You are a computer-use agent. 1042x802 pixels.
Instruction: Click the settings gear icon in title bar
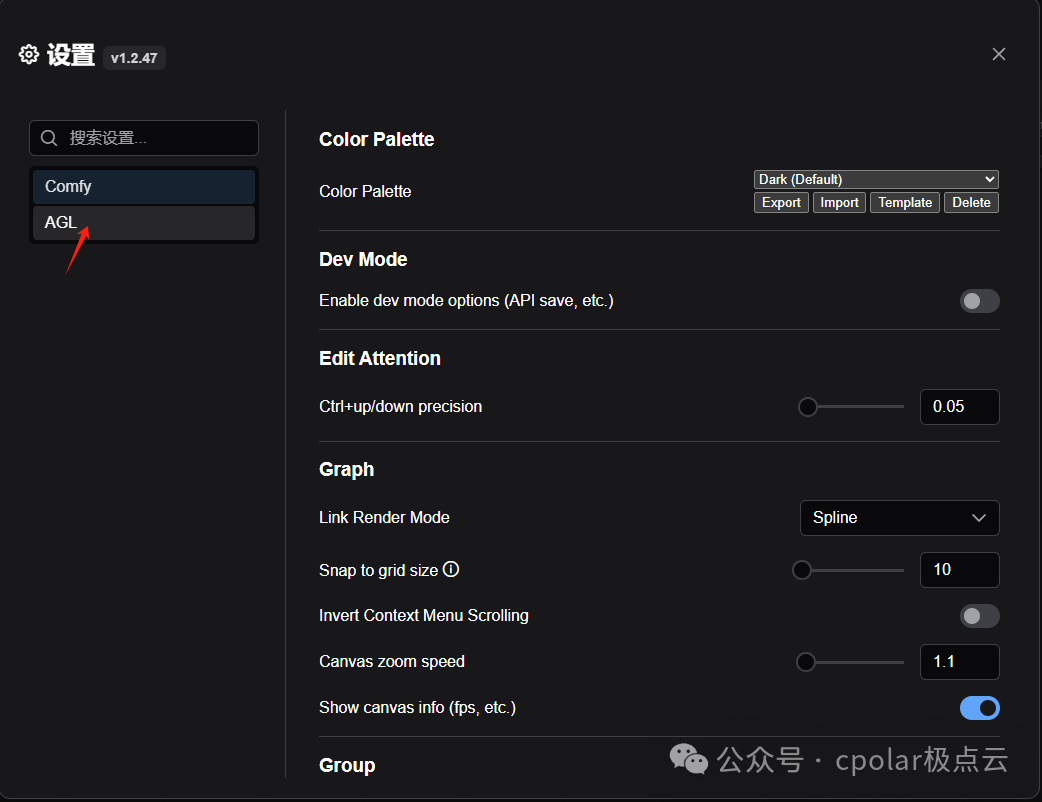pyautogui.click(x=28, y=54)
